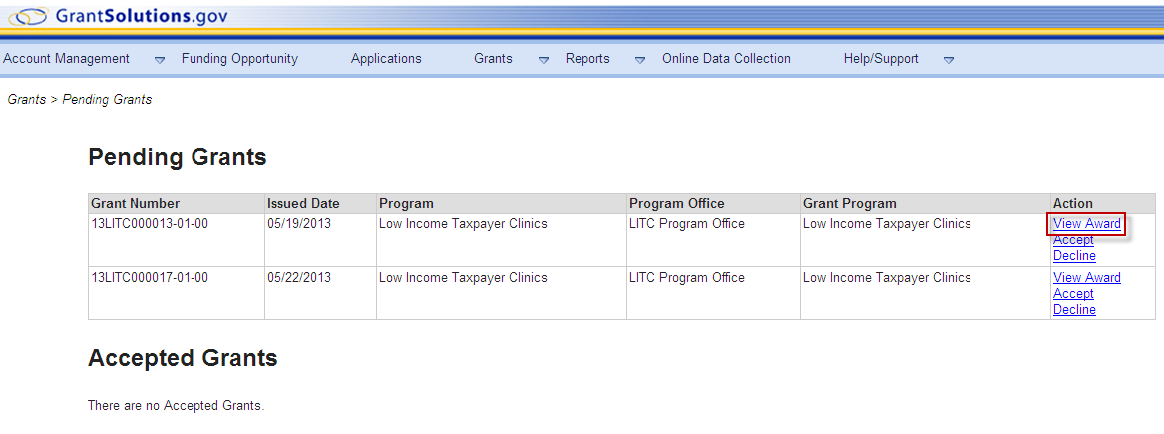Select the Reports menu item
The image size is (1164, 434).
(587, 59)
